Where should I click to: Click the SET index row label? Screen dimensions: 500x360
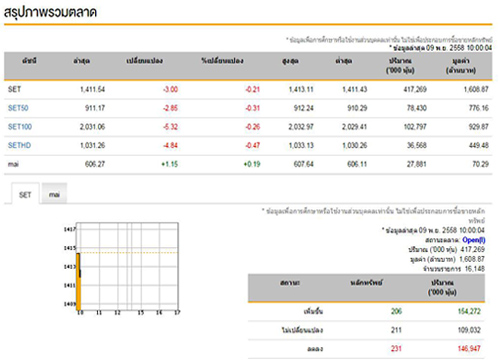click(14, 89)
